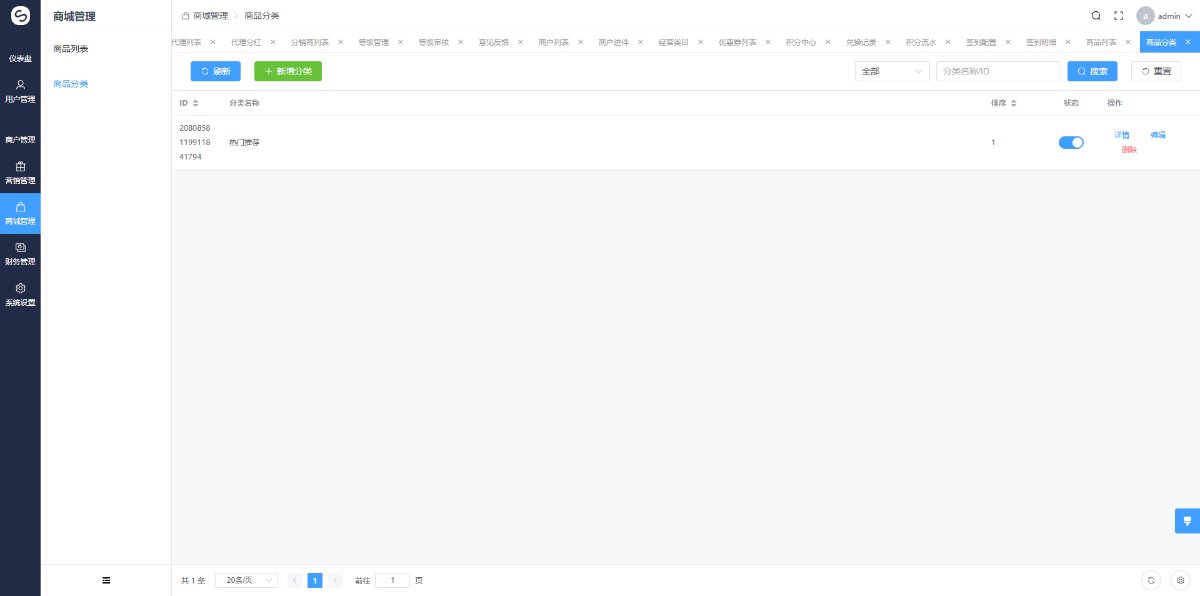Sort table by ID column arrows

(x=195, y=103)
